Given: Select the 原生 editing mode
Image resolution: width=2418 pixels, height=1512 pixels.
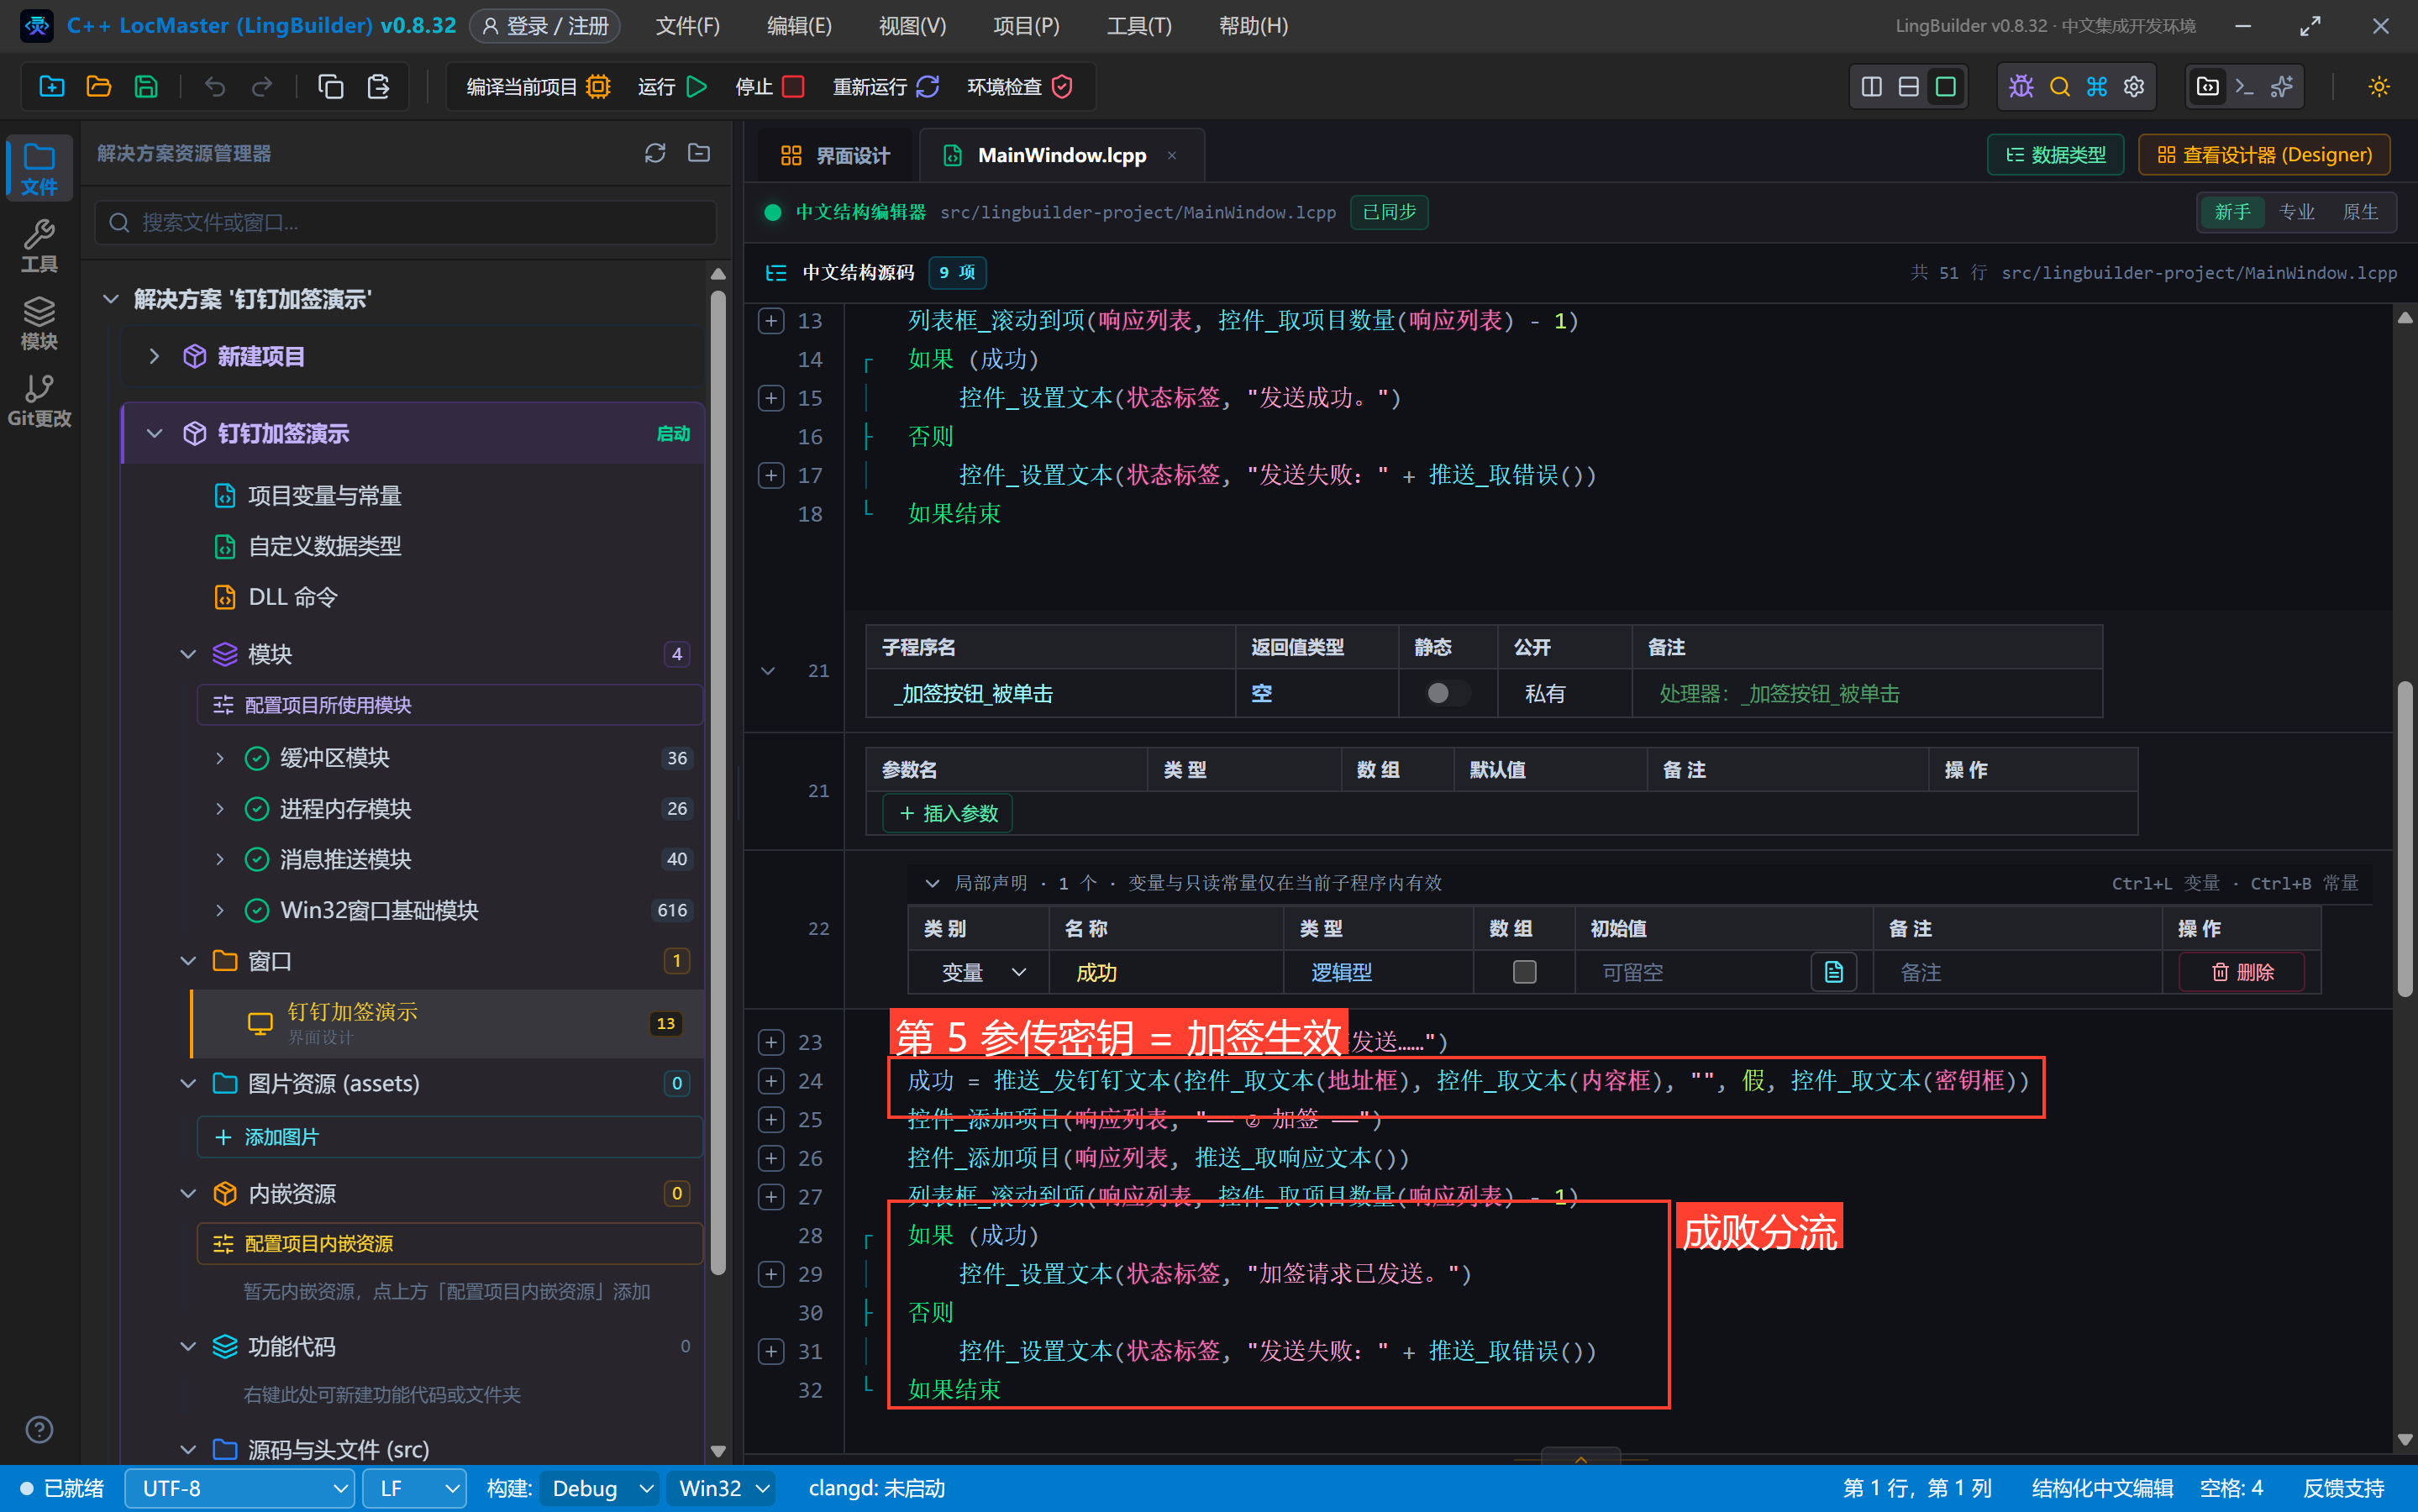Looking at the screenshot, I should 2360,212.
